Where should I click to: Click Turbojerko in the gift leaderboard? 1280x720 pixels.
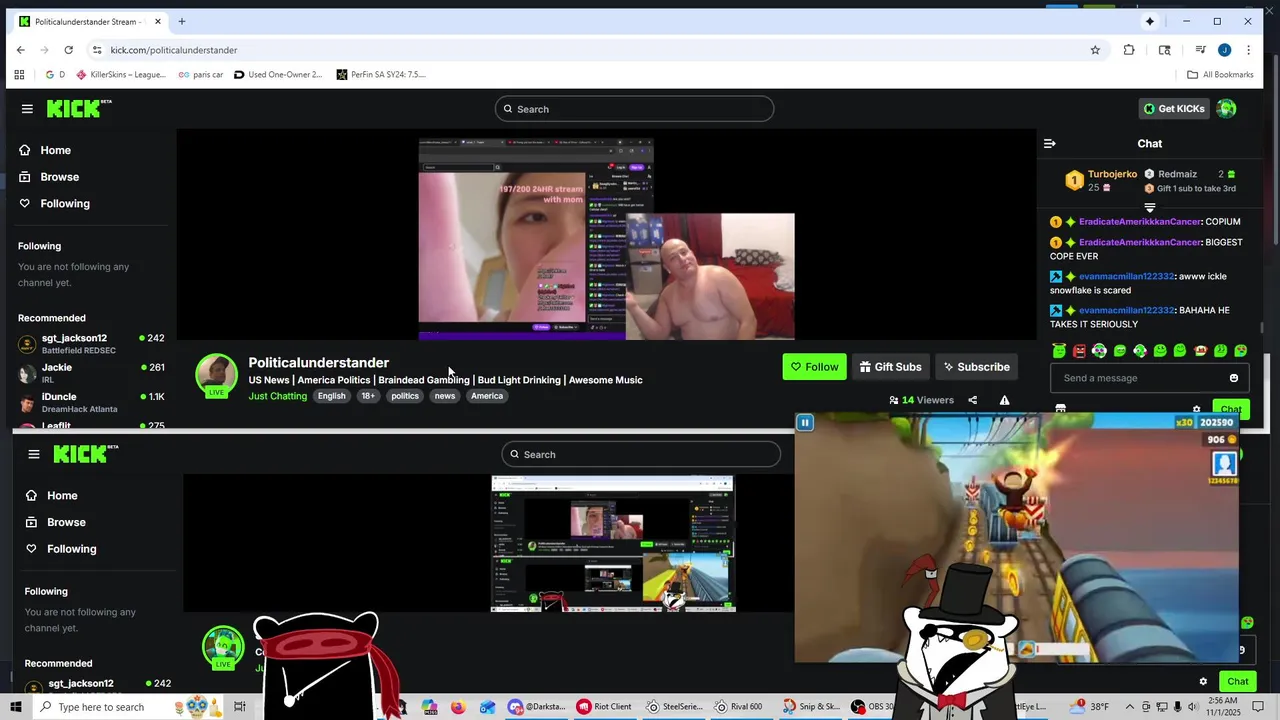click(1112, 174)
